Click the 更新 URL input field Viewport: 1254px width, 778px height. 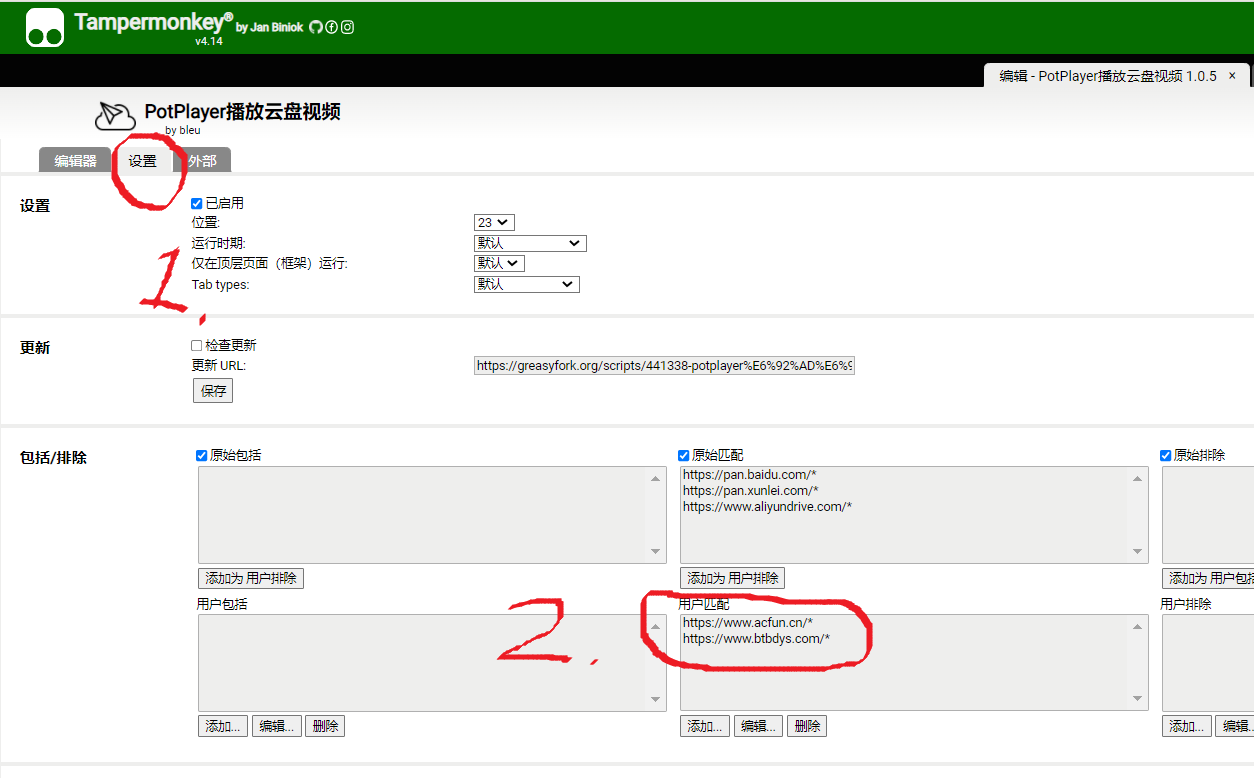click(x=665, y=366)
